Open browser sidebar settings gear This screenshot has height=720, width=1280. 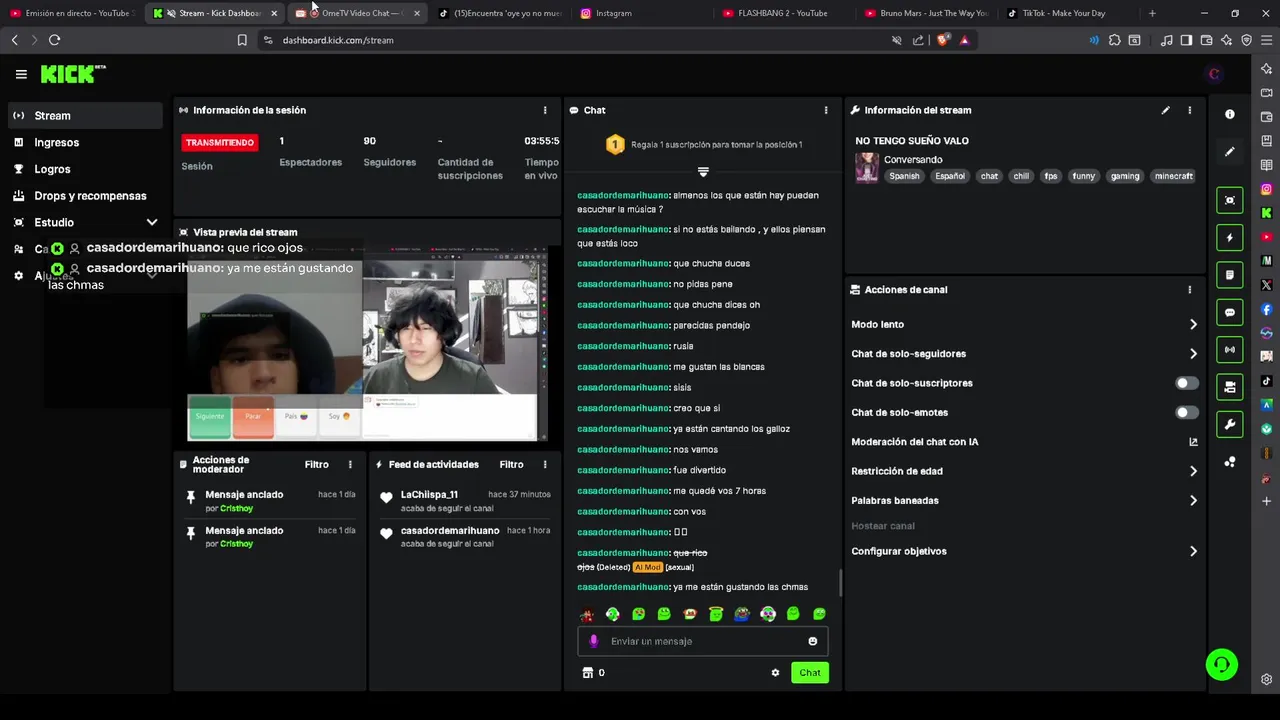pos(1267,679)
